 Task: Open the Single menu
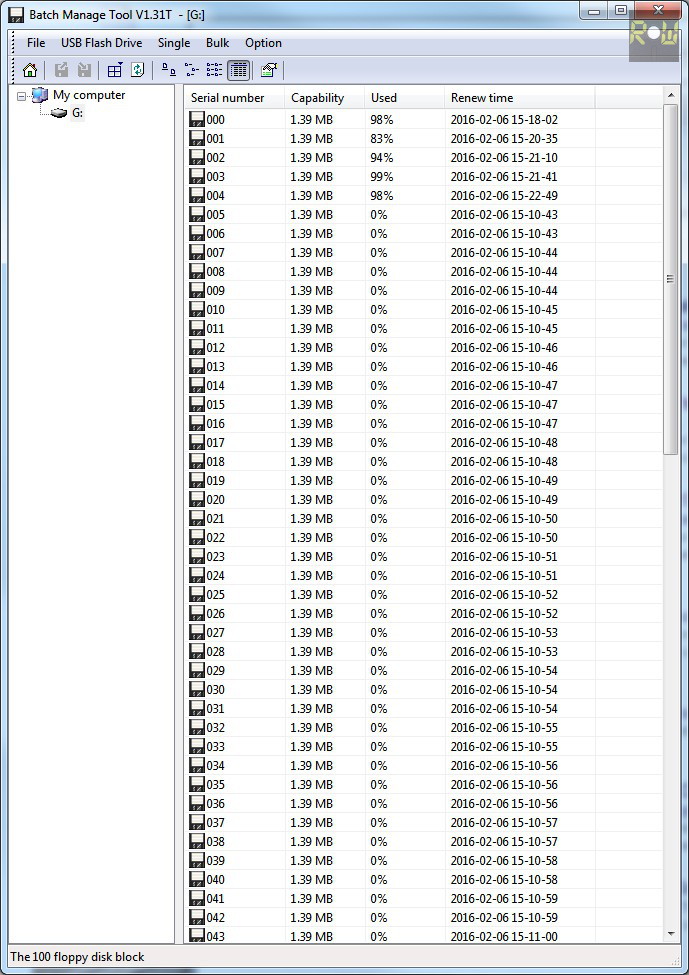174,43
